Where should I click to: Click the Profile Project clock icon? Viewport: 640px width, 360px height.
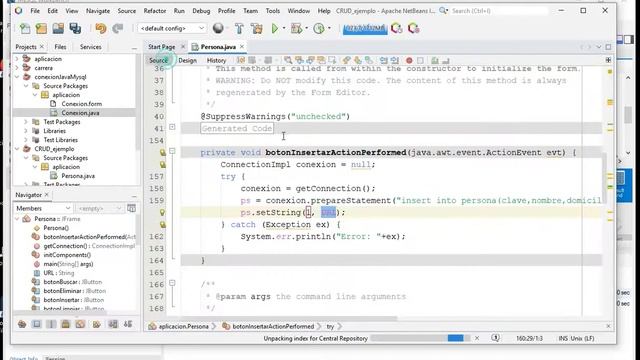click(x=319, y=28)
